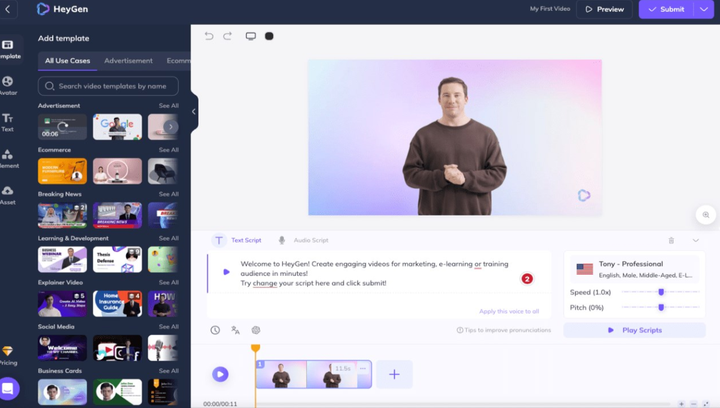720x408 pixels.
Task: Open the Template sidebar panel
Action: pyautogui.click(x=8, y=50)
